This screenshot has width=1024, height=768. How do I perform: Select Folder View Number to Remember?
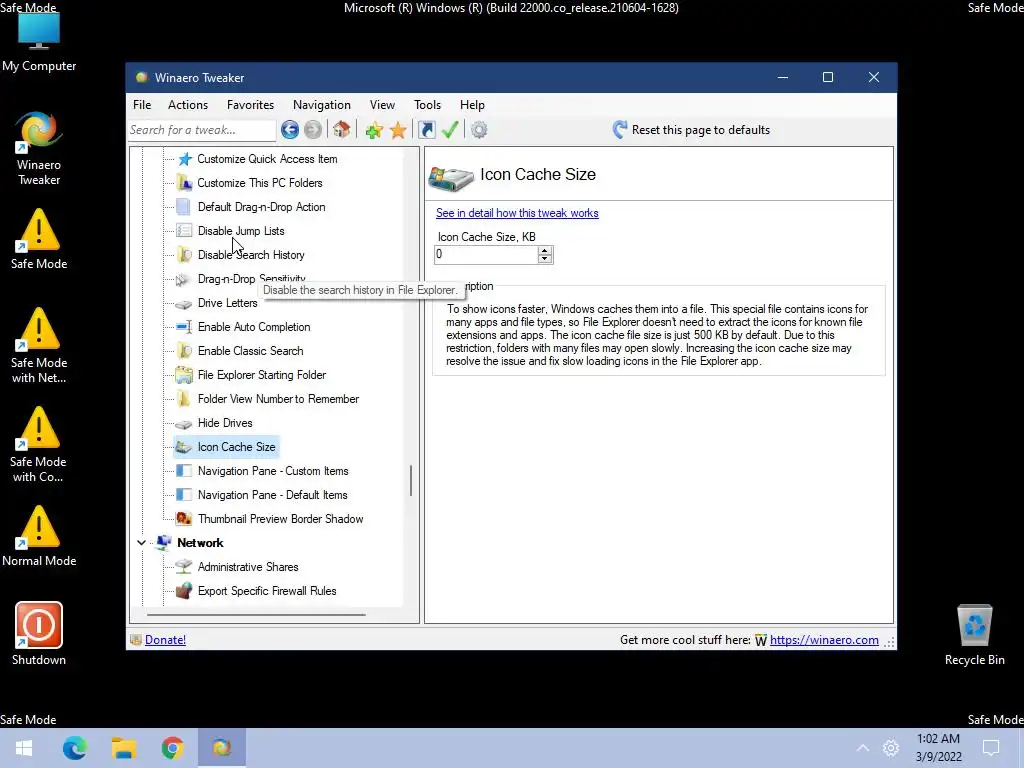tap(278, 399)
